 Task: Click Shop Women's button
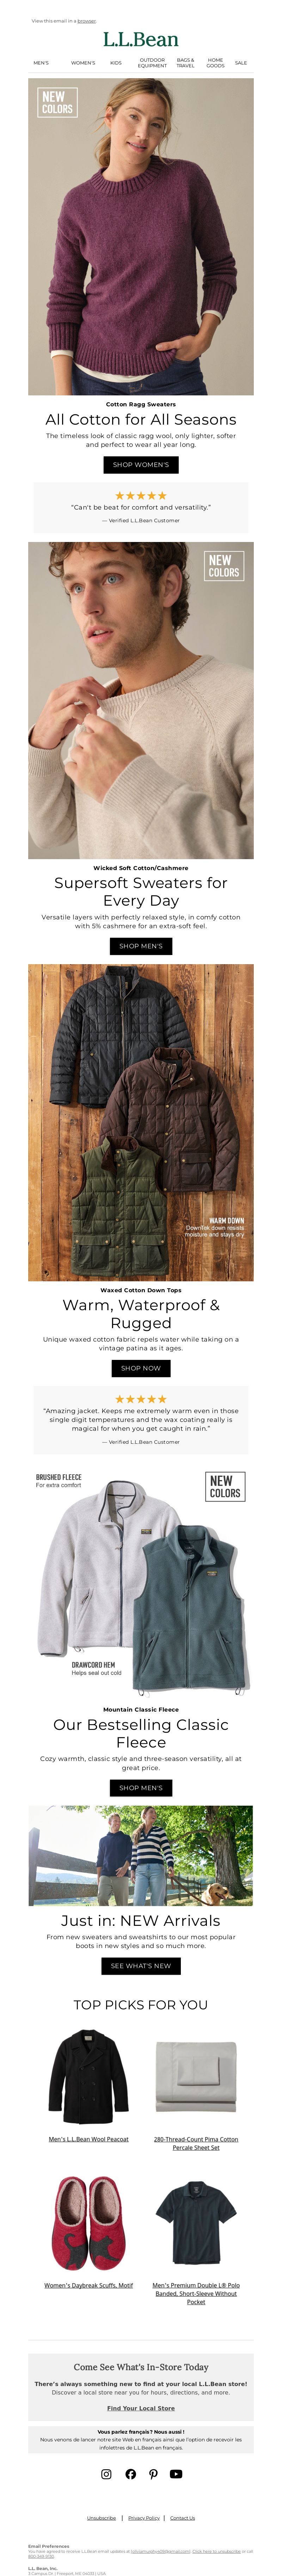[141, 465]
